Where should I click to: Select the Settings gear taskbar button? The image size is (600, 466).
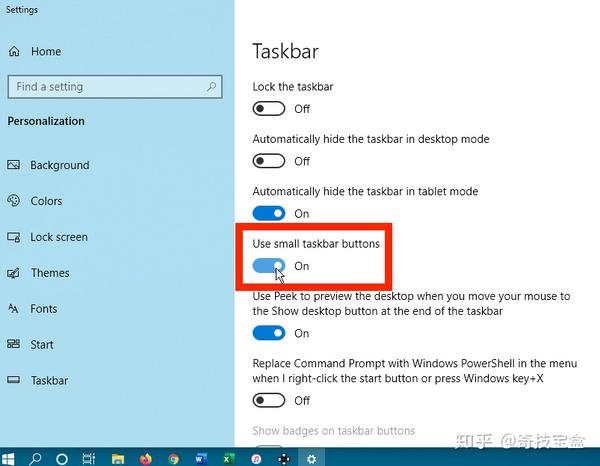(311, 459)
